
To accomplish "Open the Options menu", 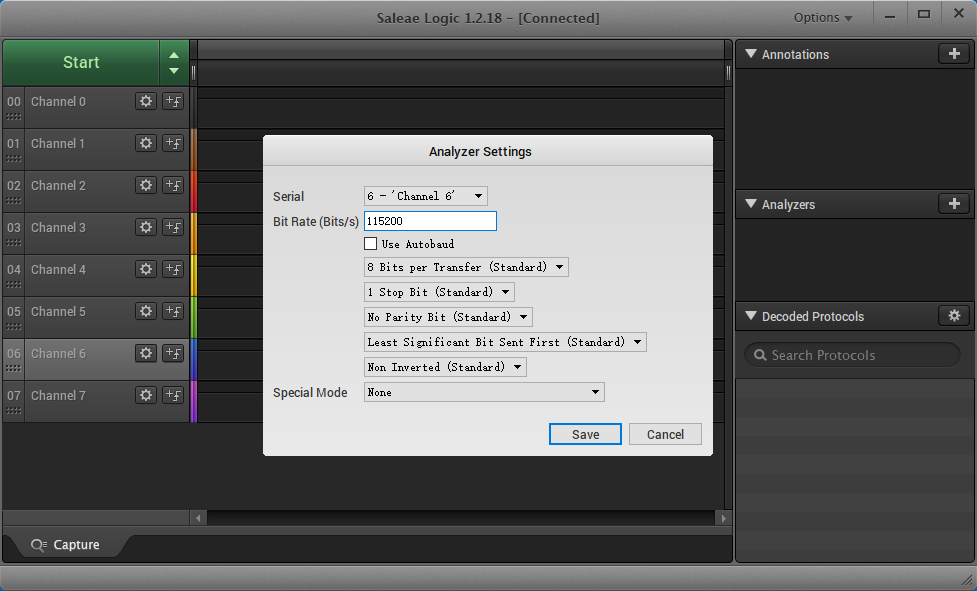I will (822, 17).
